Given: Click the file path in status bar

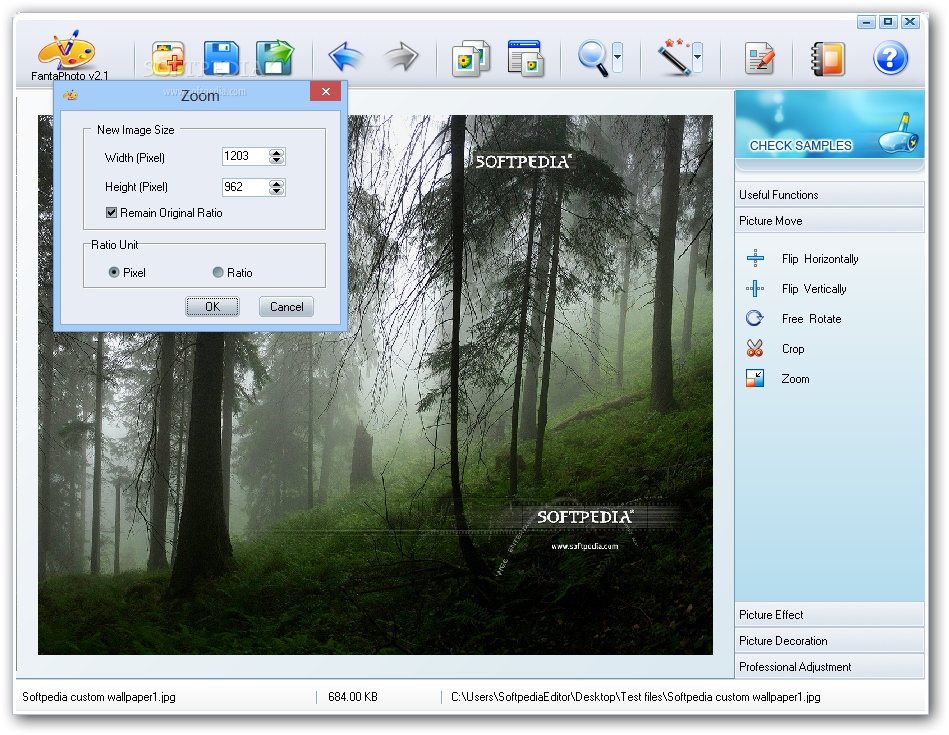Looking at the screenshot, I should click(x=635, y=697).
